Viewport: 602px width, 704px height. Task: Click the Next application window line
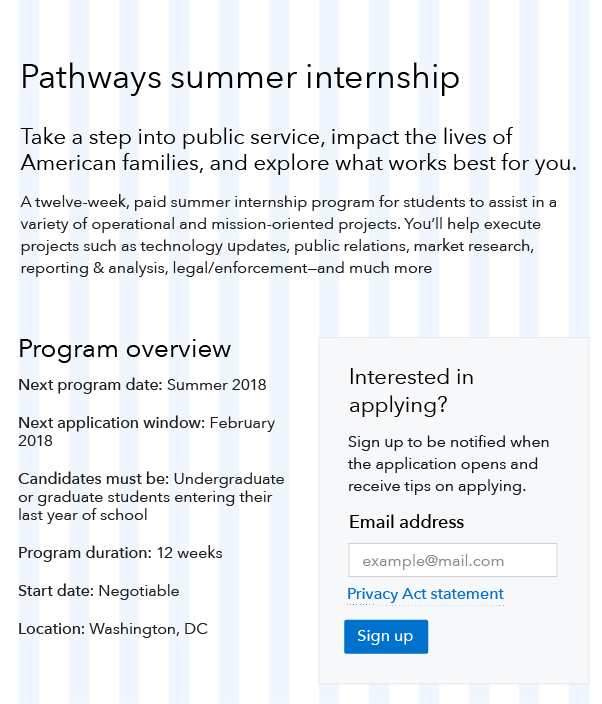[147, 431]
